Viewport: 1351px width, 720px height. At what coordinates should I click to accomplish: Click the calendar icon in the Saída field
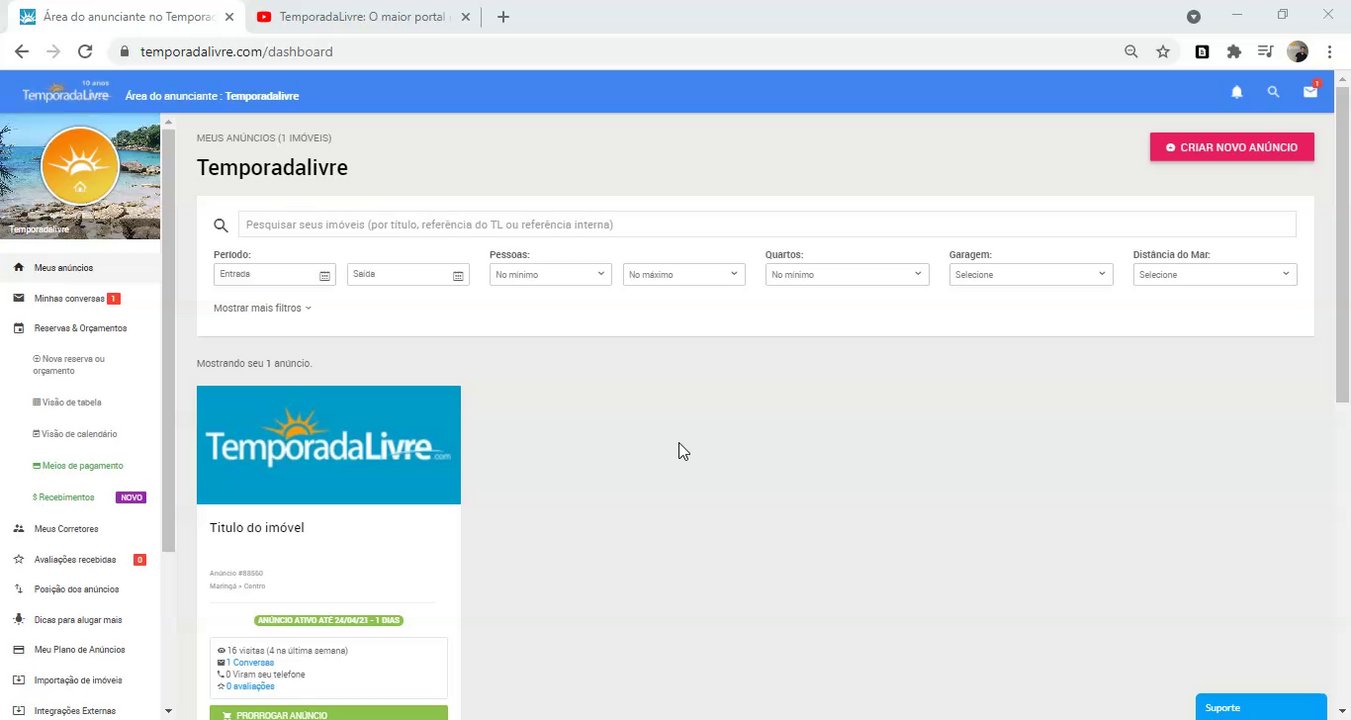click(458, 275)
